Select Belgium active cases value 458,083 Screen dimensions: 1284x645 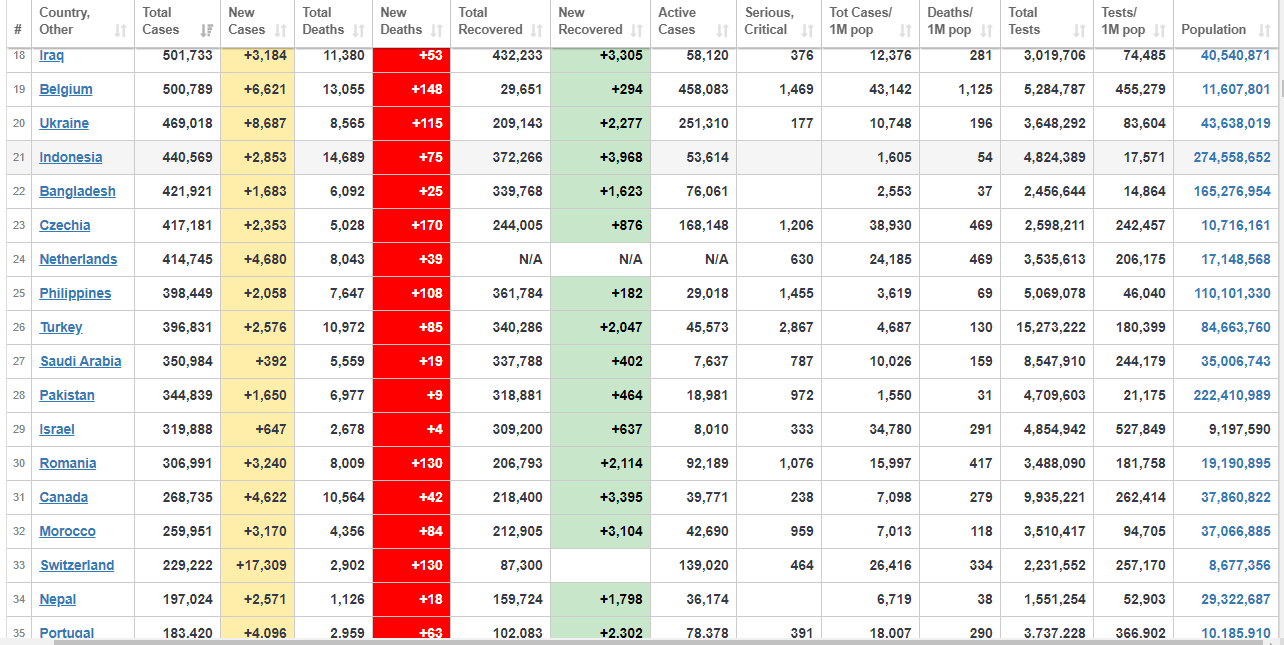pyautogui.click(x=703, y=89)
